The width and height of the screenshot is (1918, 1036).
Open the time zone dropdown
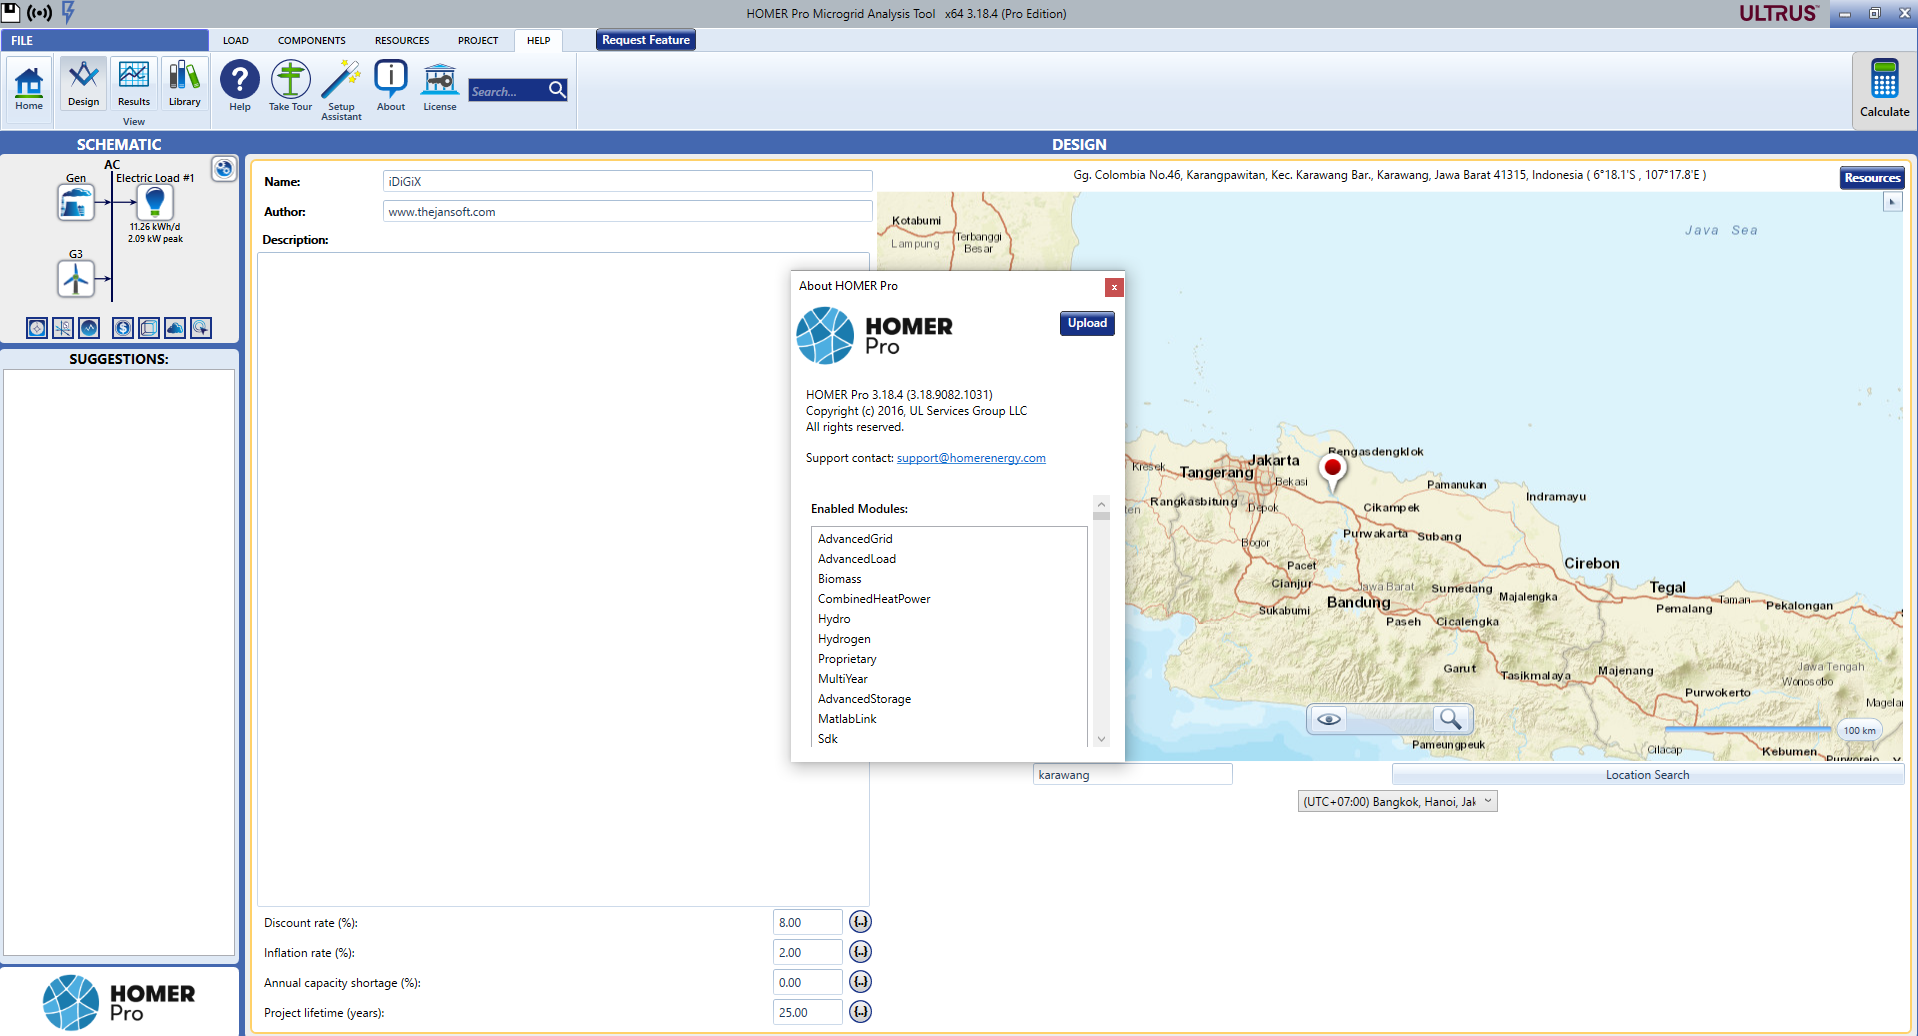click(x=1397, y=802)
